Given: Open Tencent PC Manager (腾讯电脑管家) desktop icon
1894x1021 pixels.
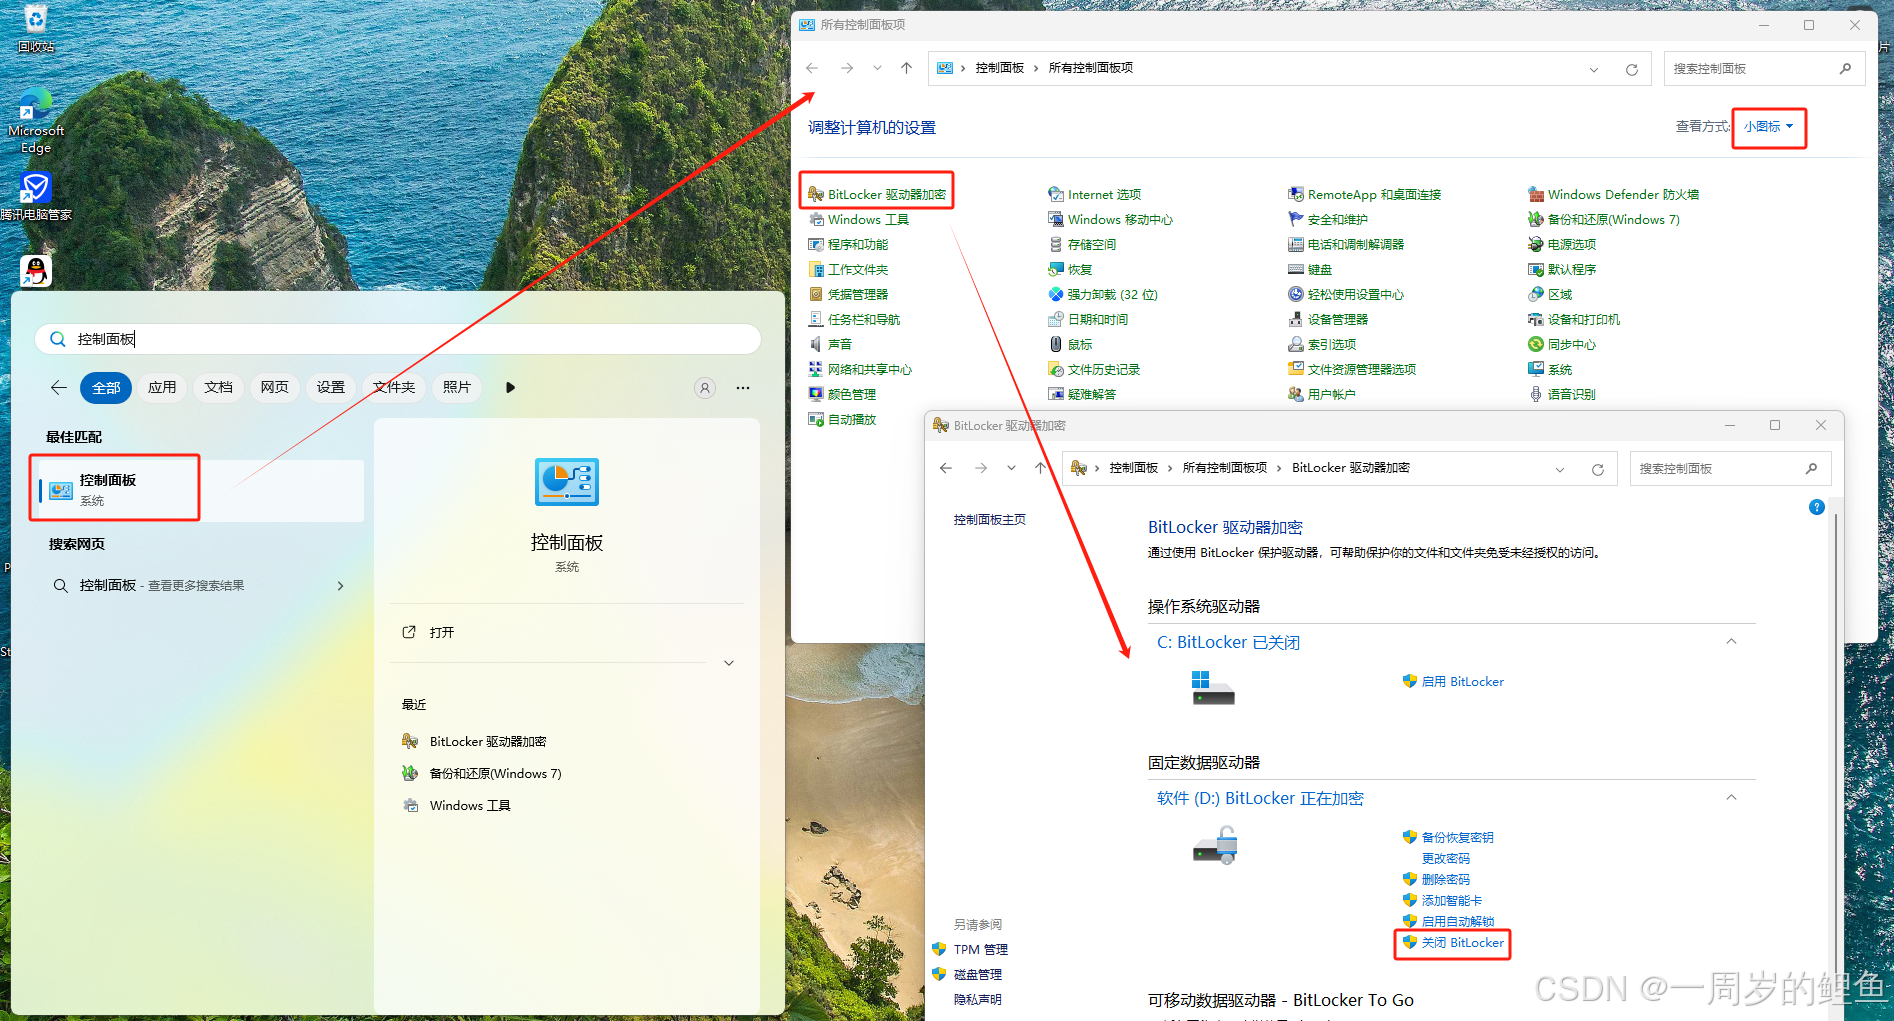Looking at the screenshot, I should click(x=36, y=195).
